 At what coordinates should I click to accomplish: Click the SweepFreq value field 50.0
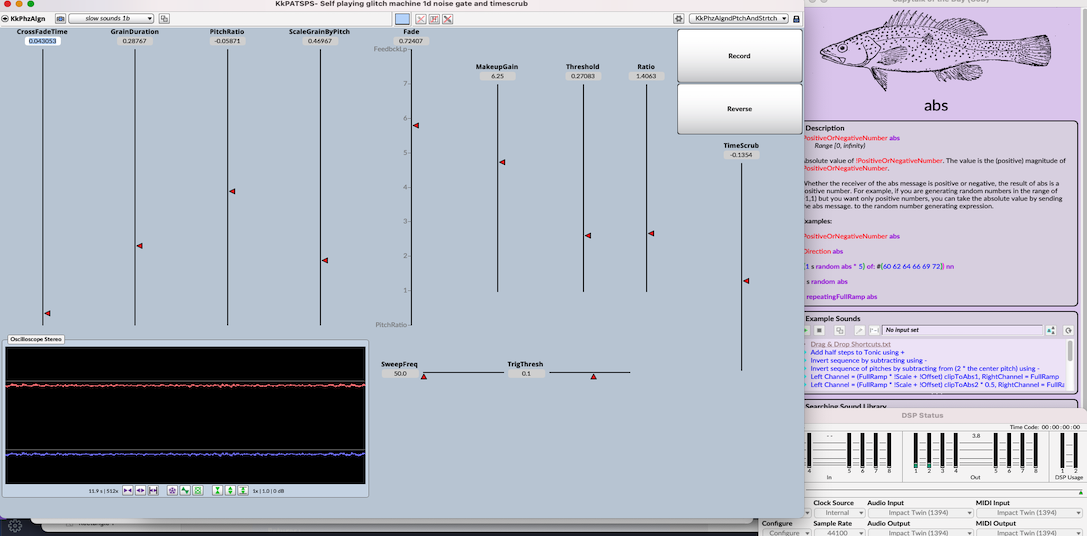point(400,373)
